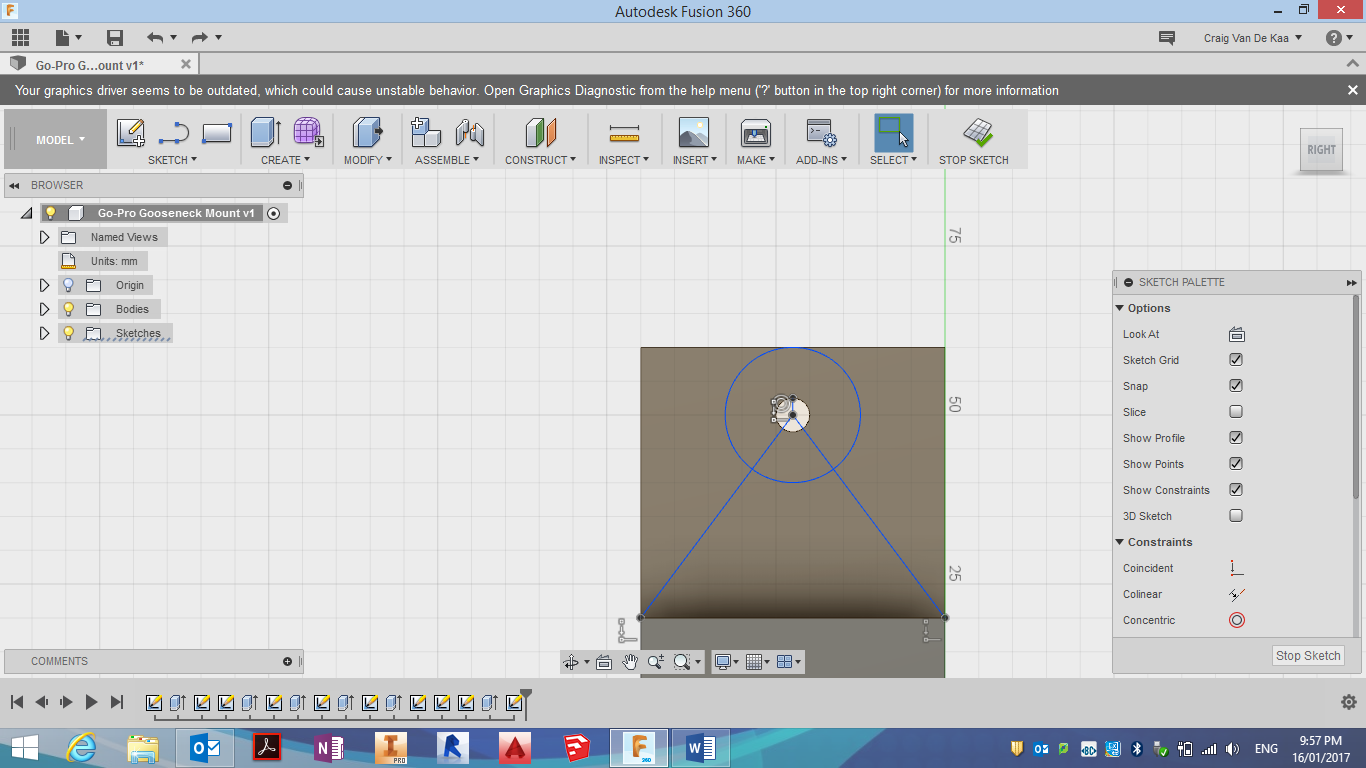This screenshot has height=768, width=1366.
Task: Click the New Component assemble icon
Action: pos(427,133)
